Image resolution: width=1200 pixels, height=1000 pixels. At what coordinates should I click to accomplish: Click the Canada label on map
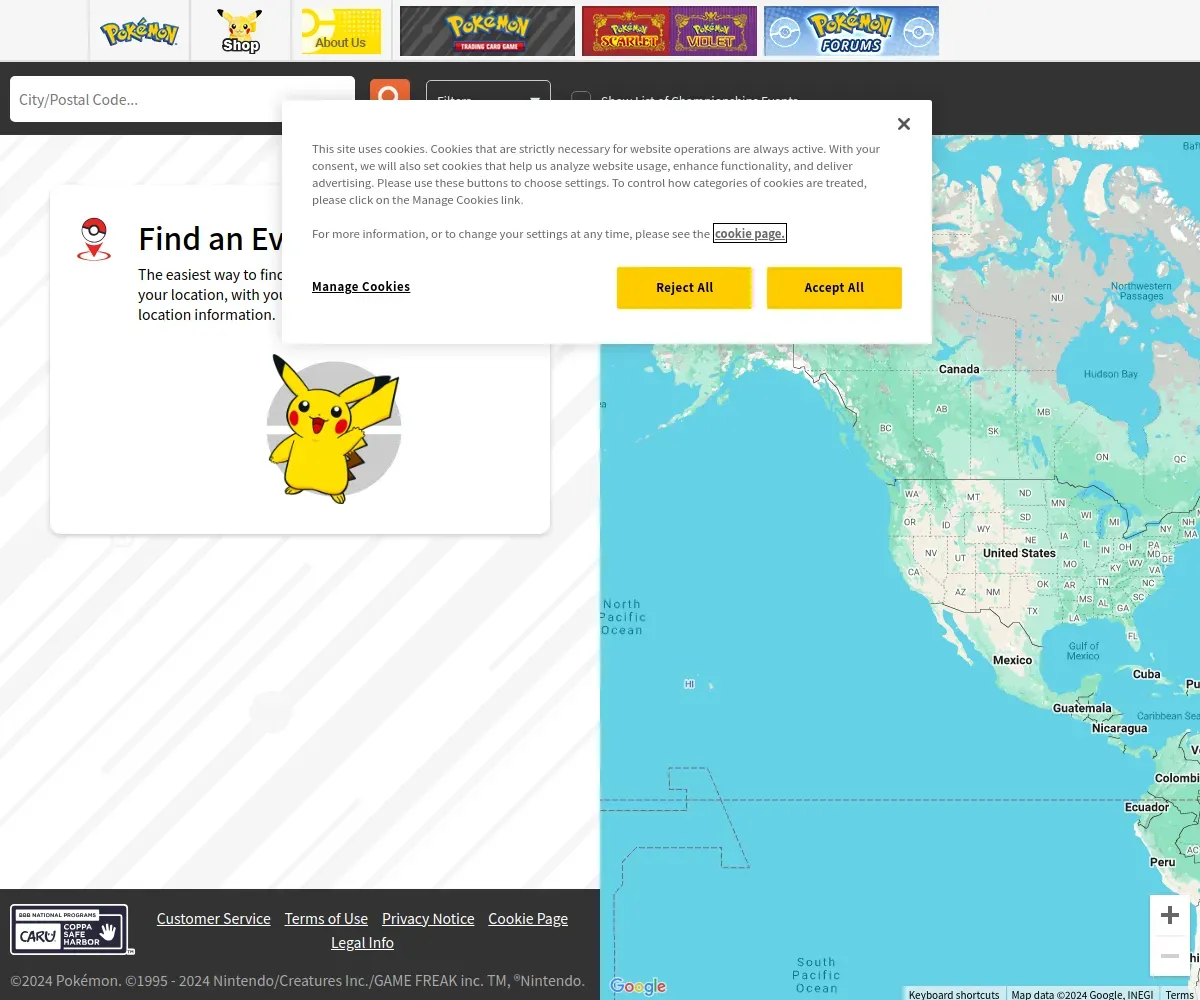959,369
